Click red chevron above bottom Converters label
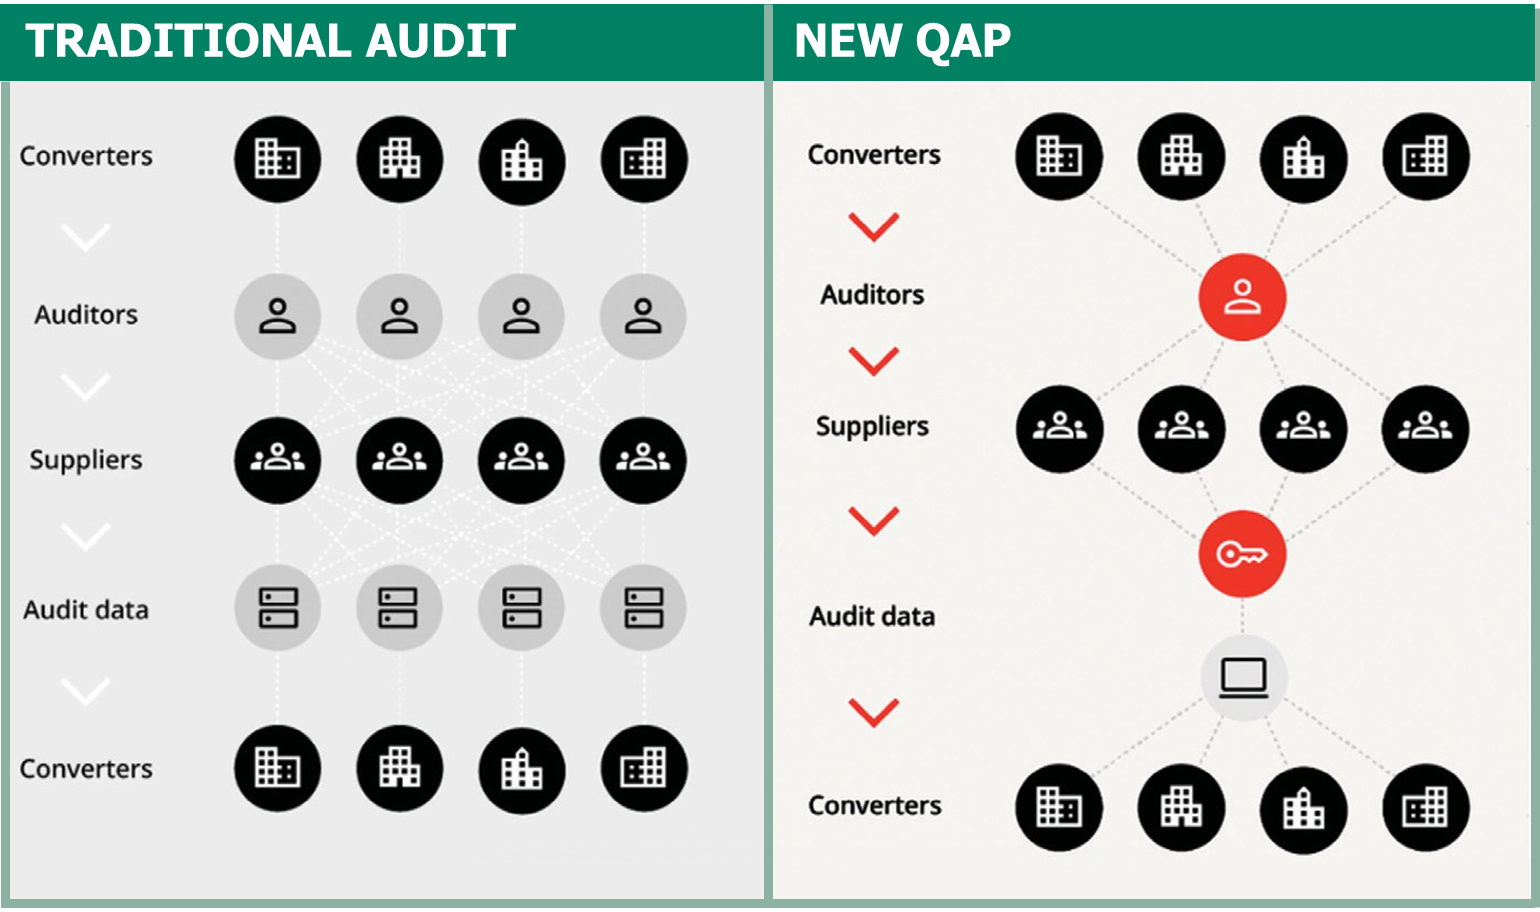Screen dimensions: 1540x912 pyautogui.click(x=873, y=712)
